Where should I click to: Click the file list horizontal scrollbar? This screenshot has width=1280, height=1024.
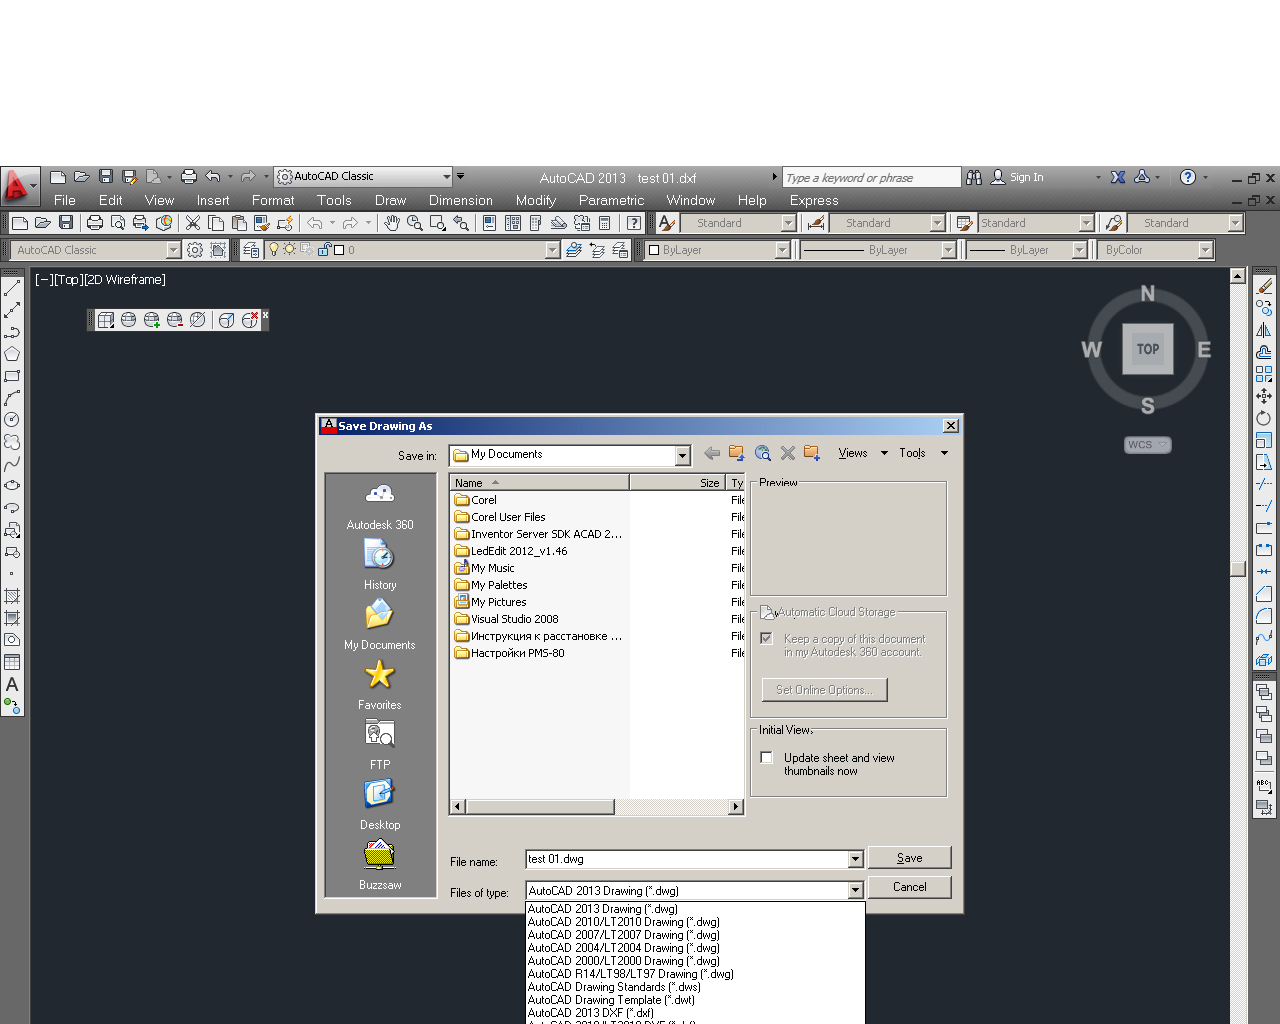[597, 806]
